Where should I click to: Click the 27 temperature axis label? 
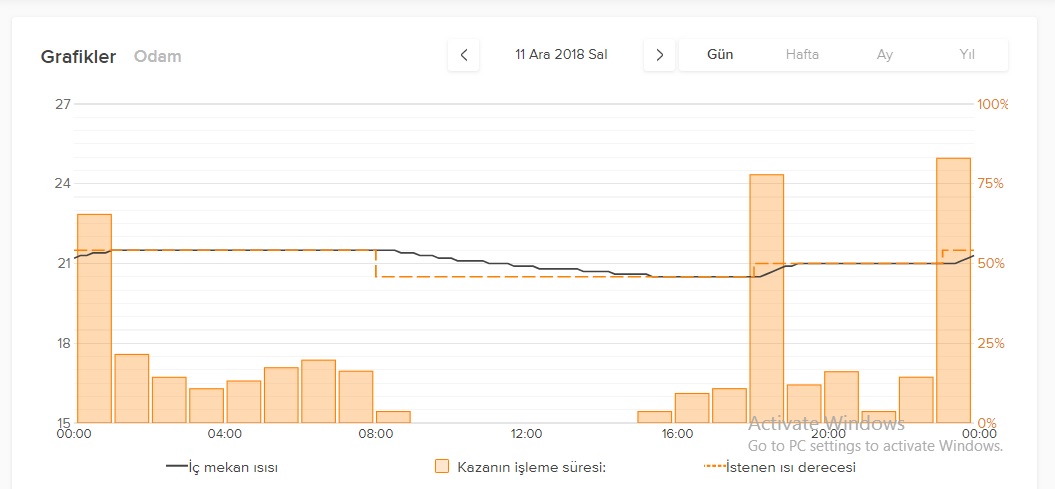pos(63,104)
